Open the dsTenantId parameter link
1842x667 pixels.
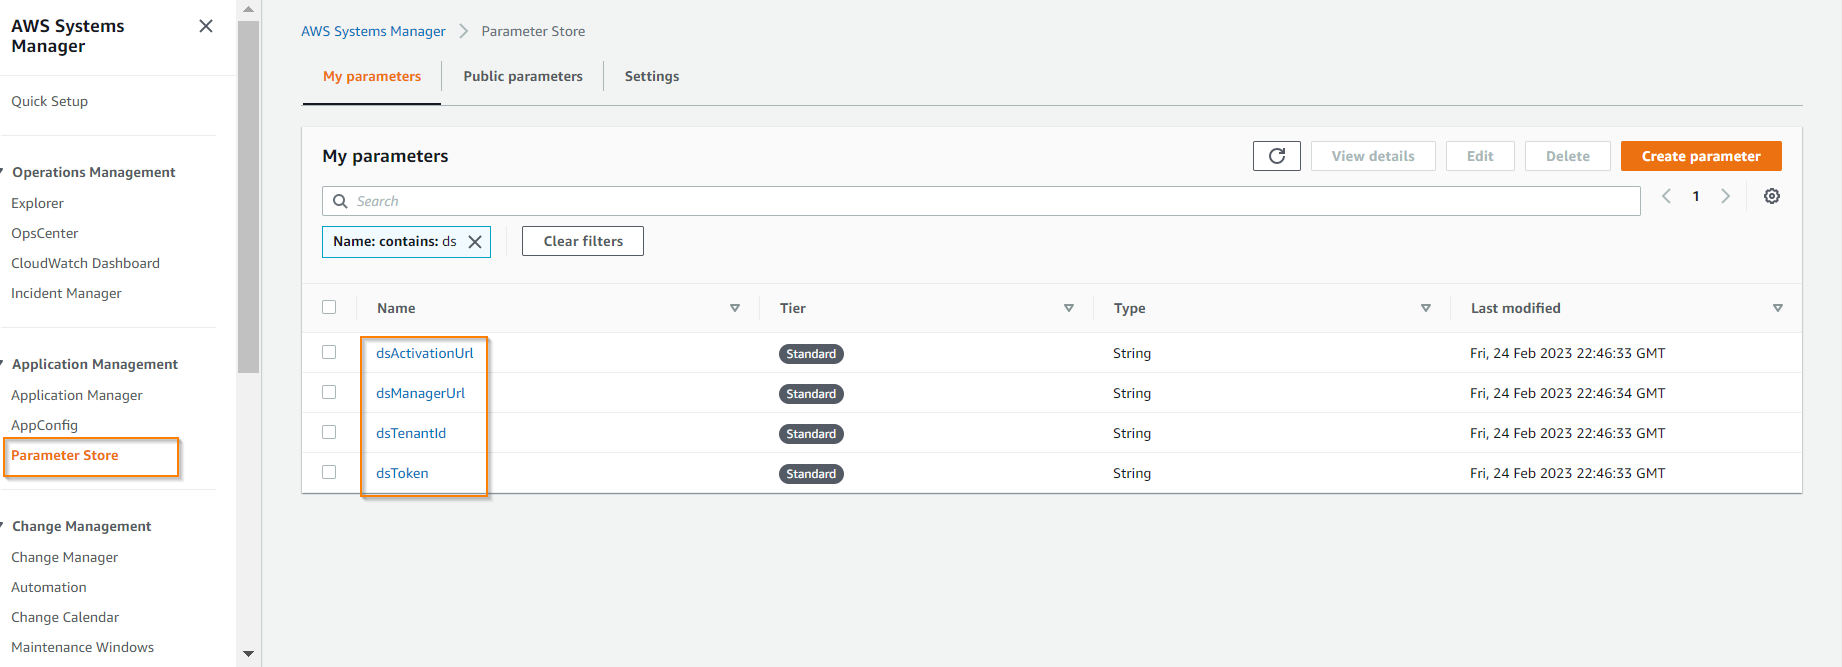coord(411,433)
